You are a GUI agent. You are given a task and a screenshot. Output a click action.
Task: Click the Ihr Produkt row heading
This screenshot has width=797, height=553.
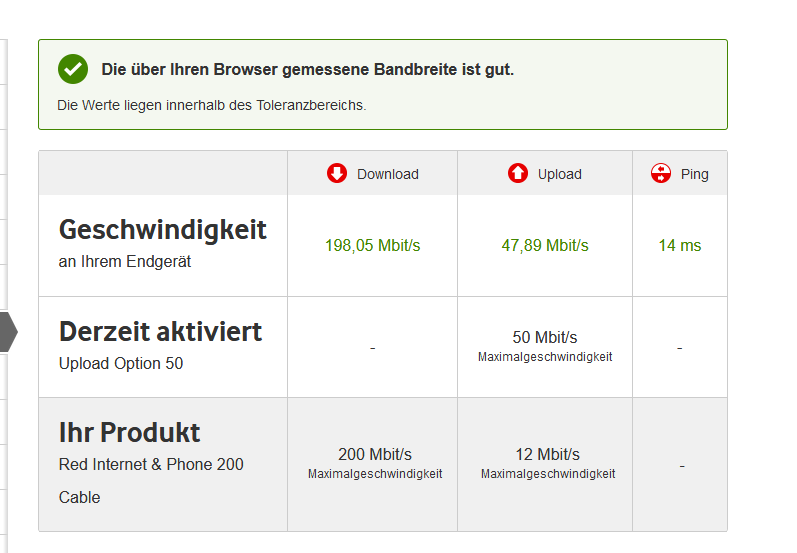pos(130,432)
